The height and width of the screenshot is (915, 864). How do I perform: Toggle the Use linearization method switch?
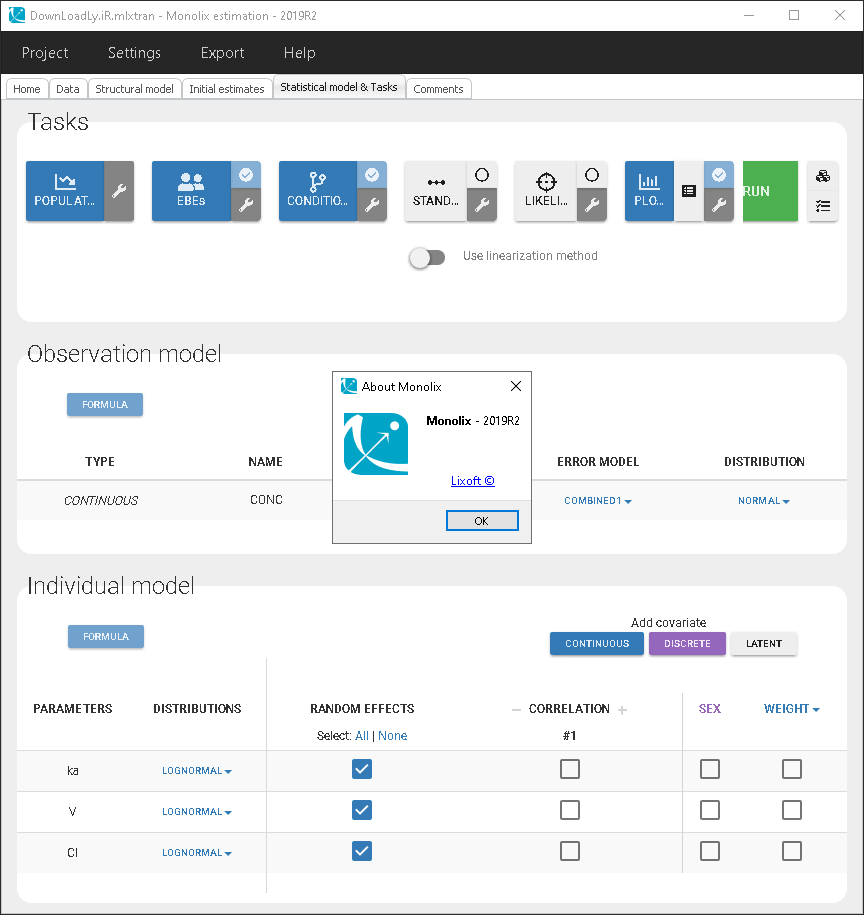tap(427, 257)
